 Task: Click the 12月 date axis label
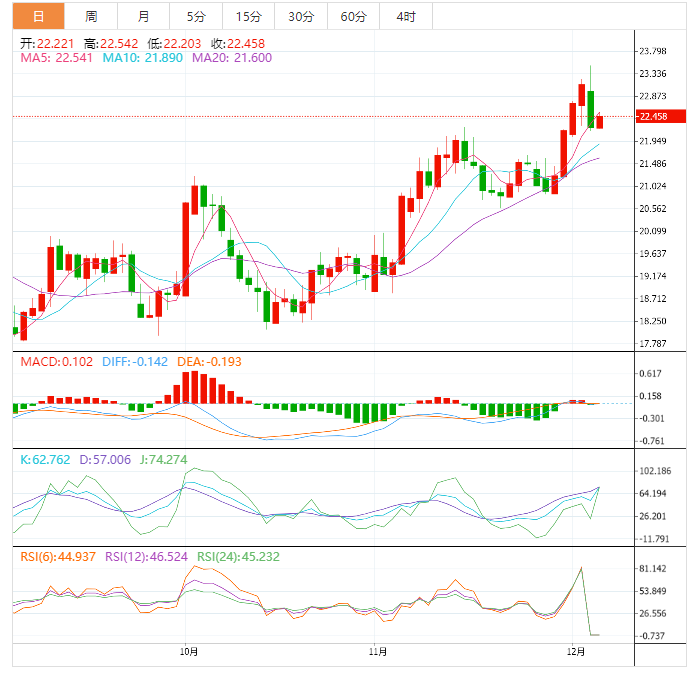[576, 652]
